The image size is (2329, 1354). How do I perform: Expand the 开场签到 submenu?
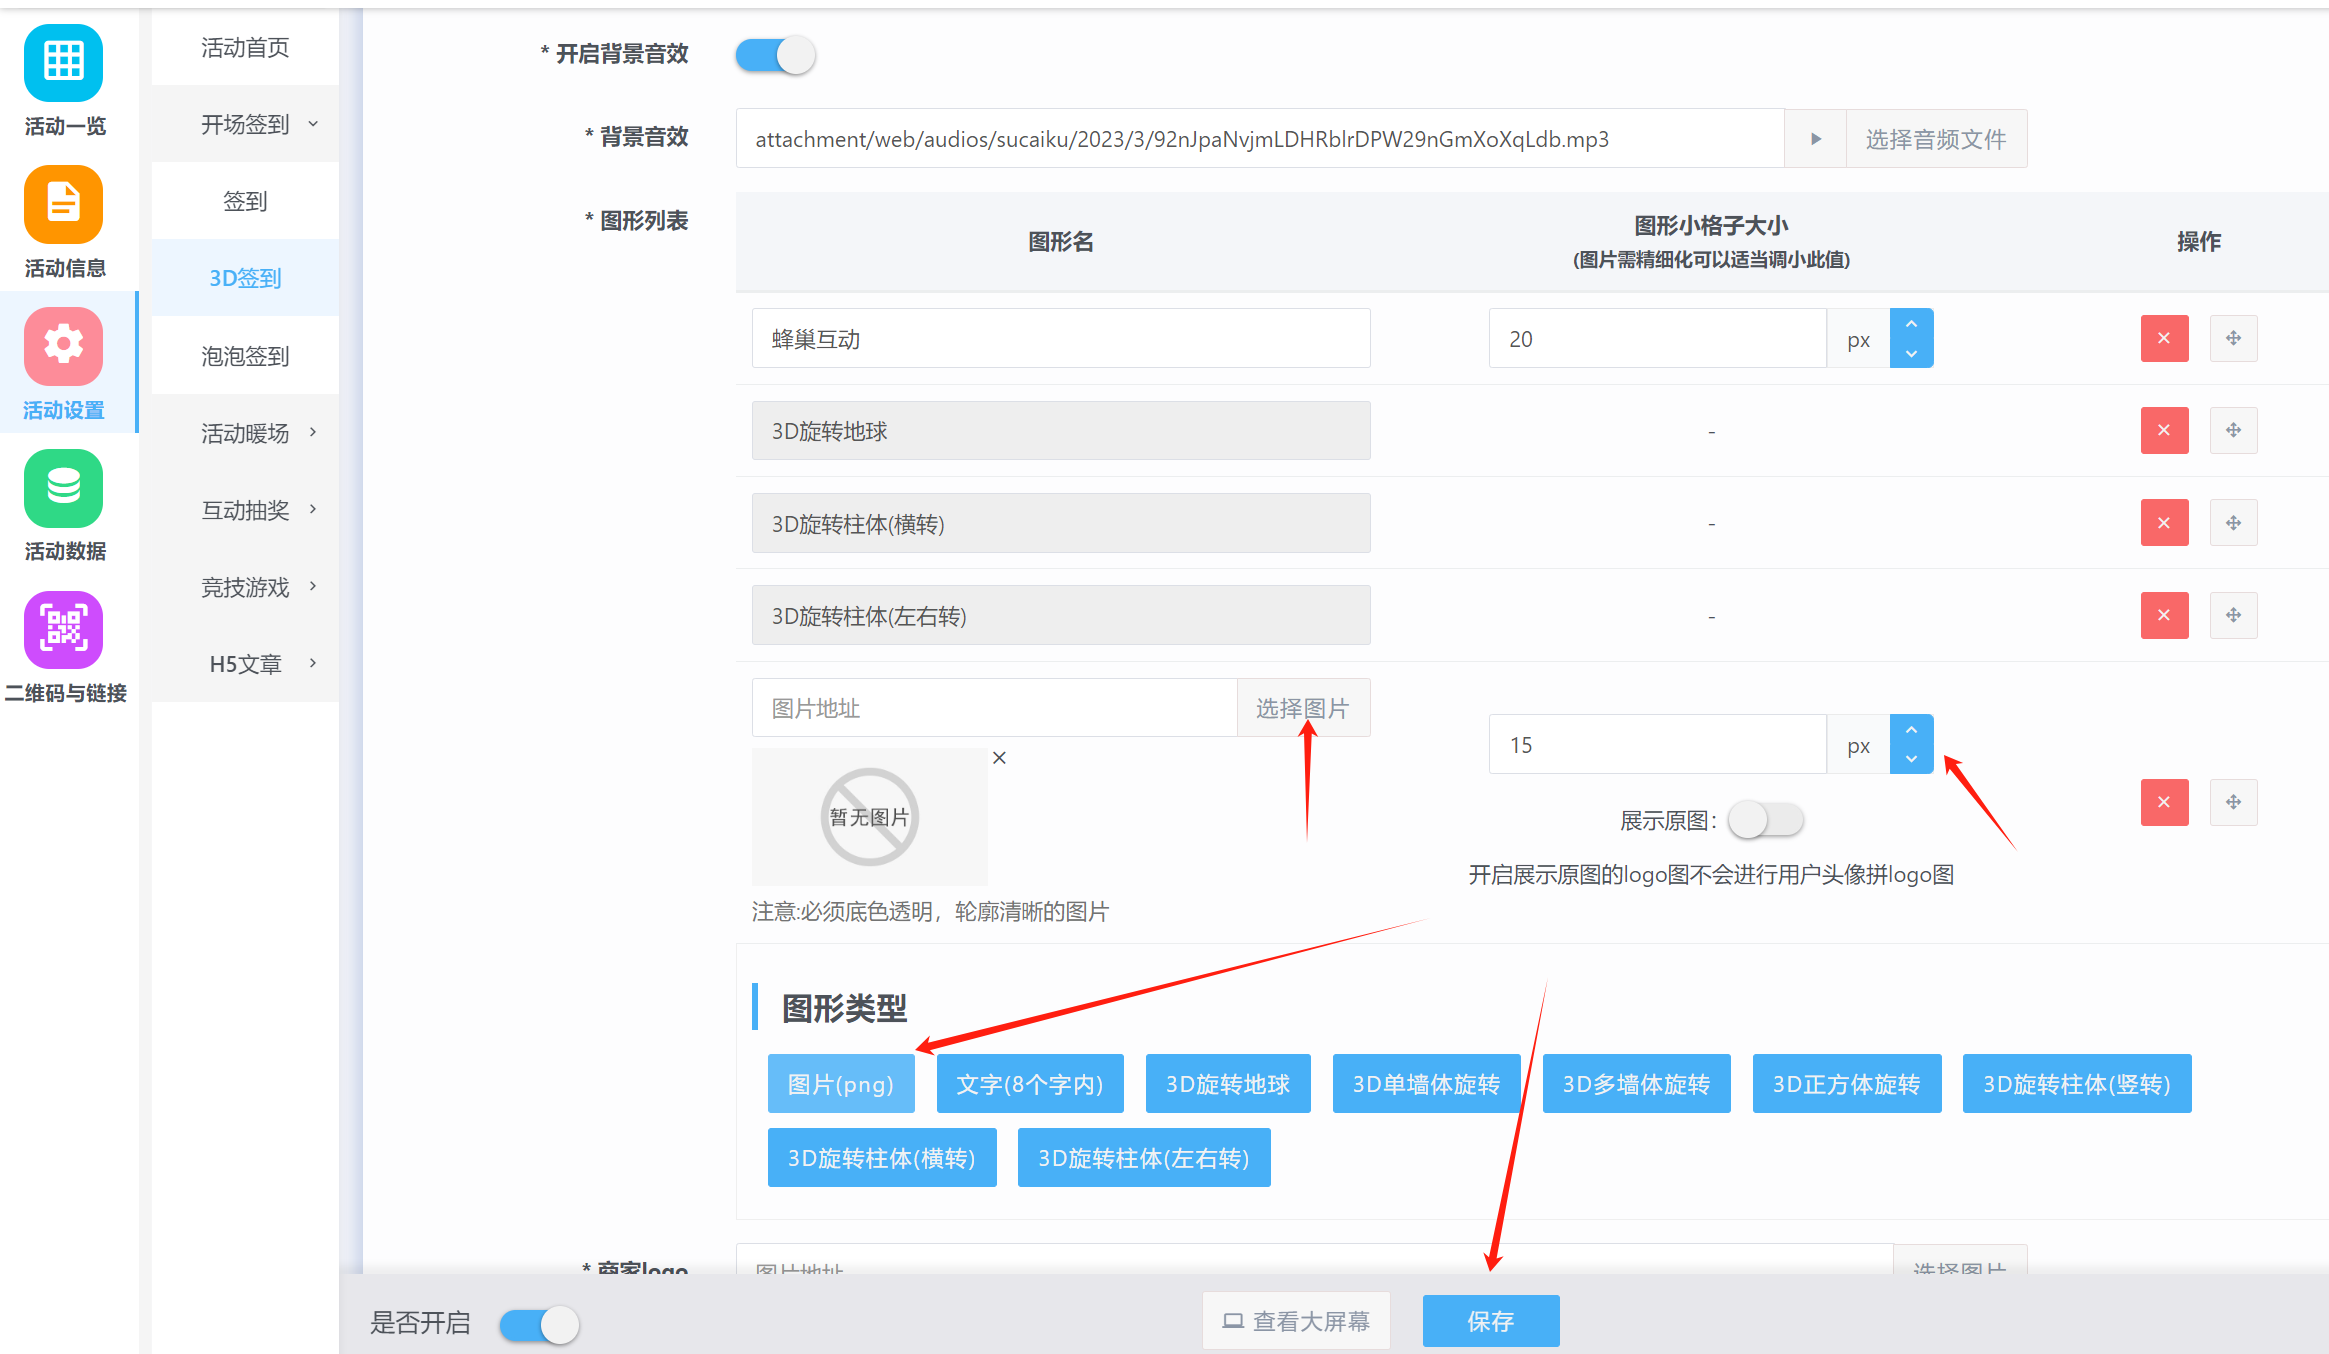coord(245,124)
